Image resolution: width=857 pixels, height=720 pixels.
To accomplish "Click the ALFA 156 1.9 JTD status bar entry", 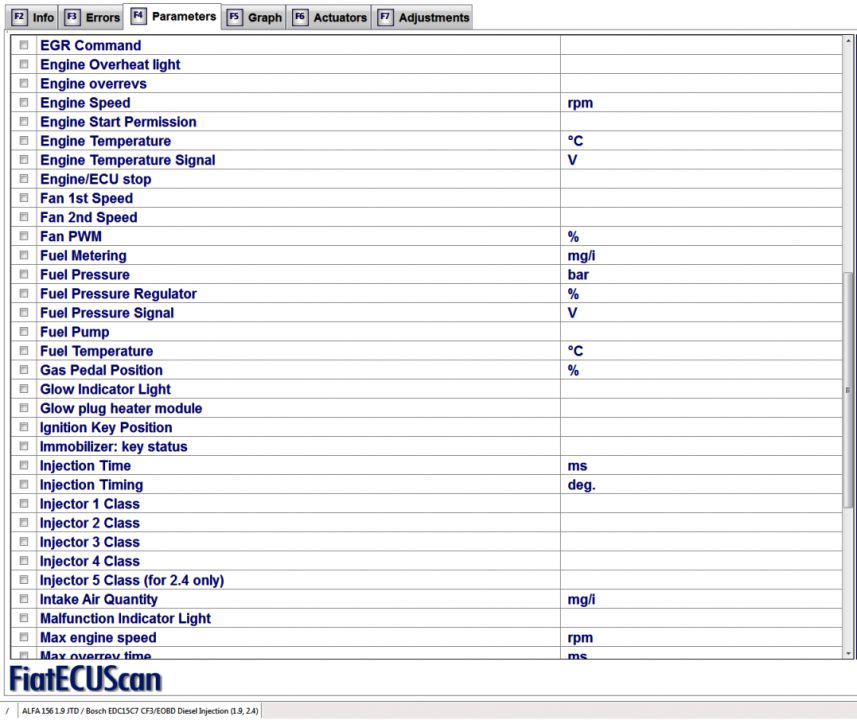I will click(140, 711).
